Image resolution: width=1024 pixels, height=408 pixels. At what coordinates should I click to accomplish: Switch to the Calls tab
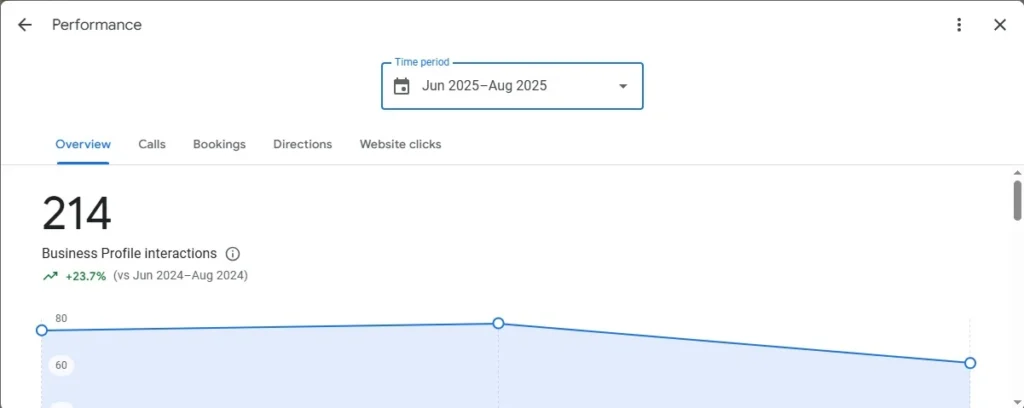click(152, 144)
